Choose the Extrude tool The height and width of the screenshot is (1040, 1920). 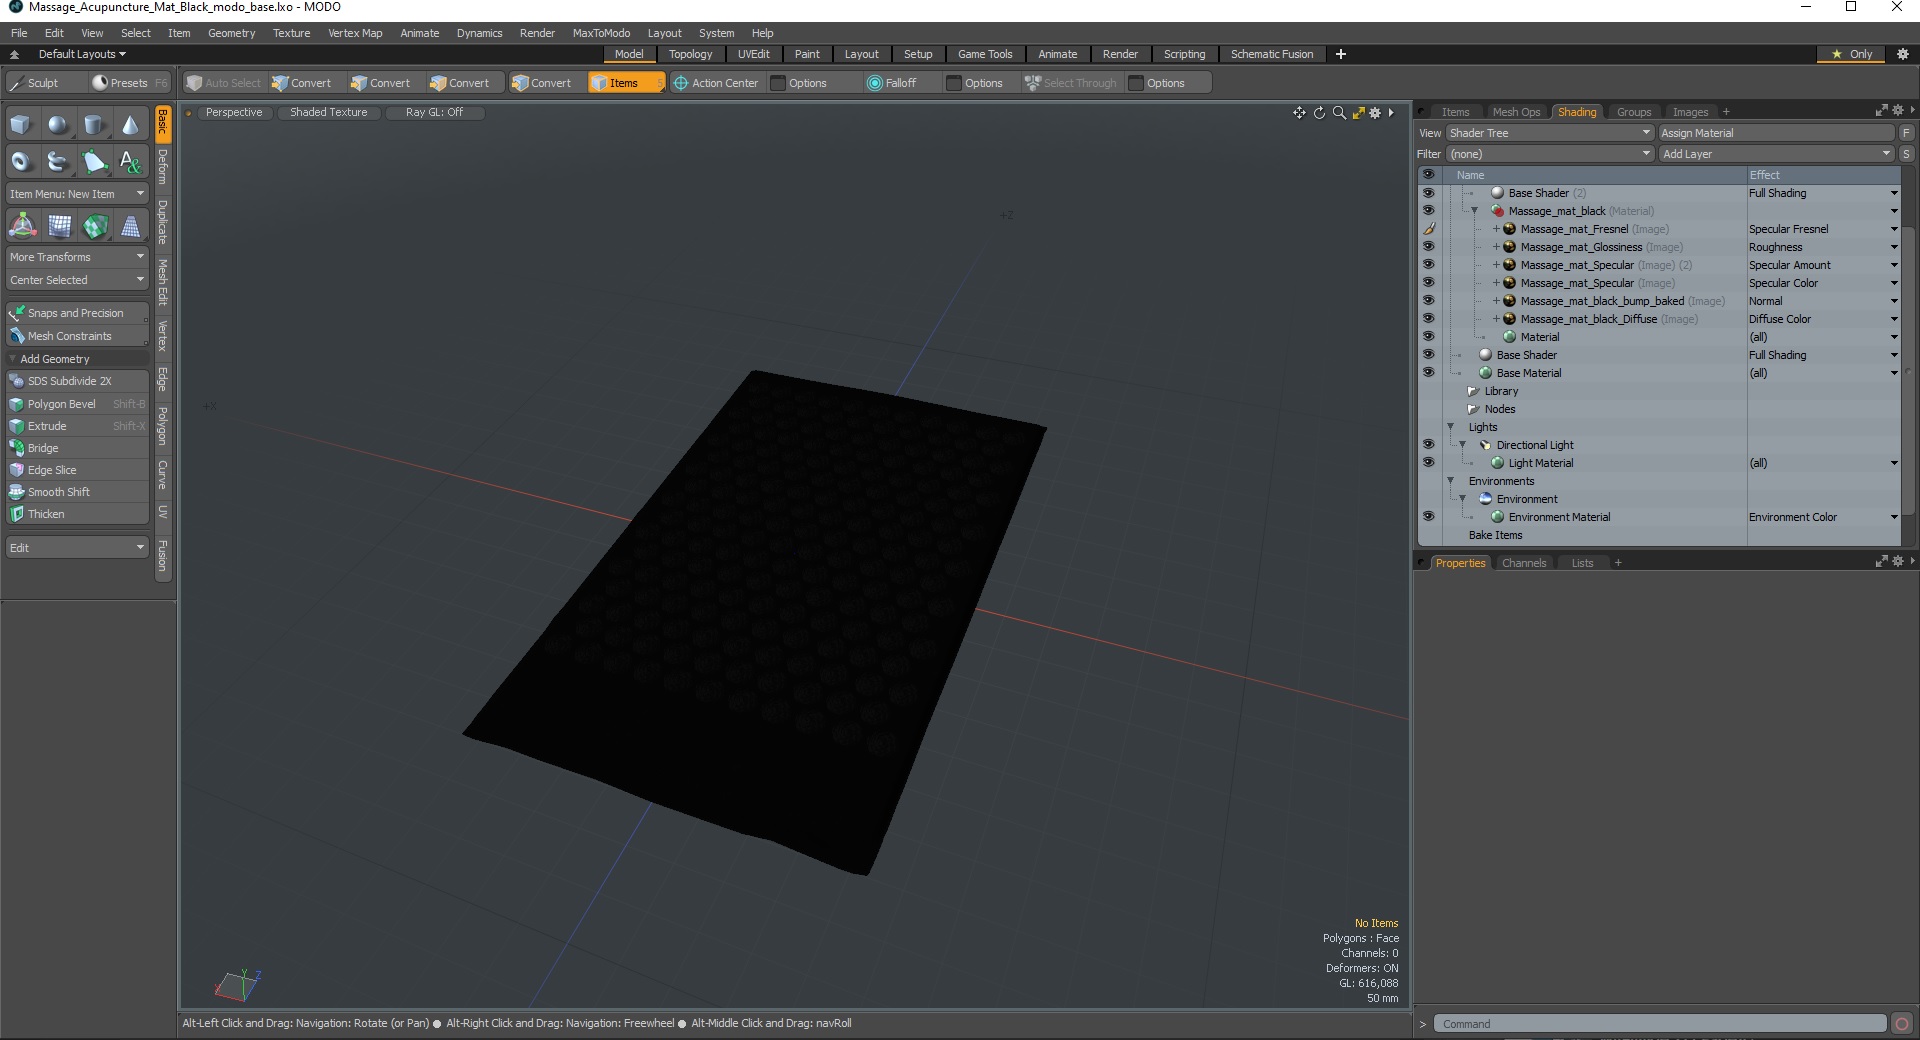point(77,426)
